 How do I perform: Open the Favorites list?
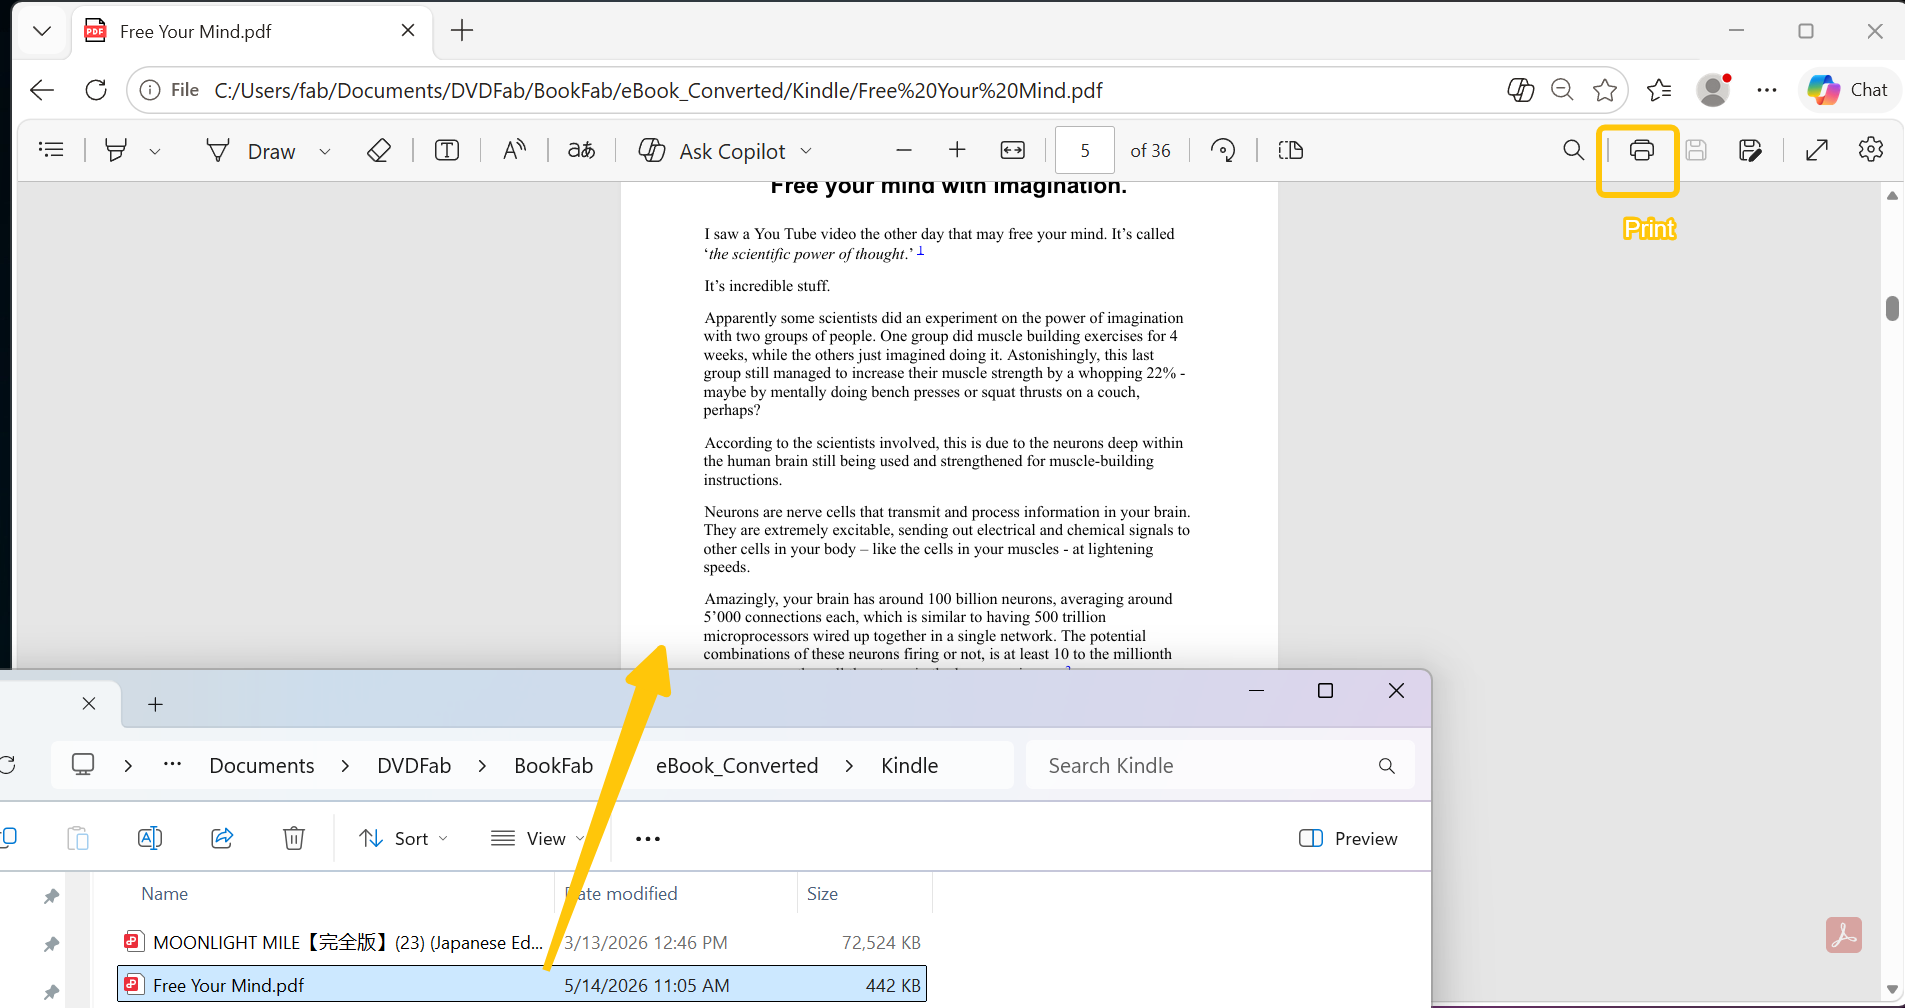point(1659,90)
